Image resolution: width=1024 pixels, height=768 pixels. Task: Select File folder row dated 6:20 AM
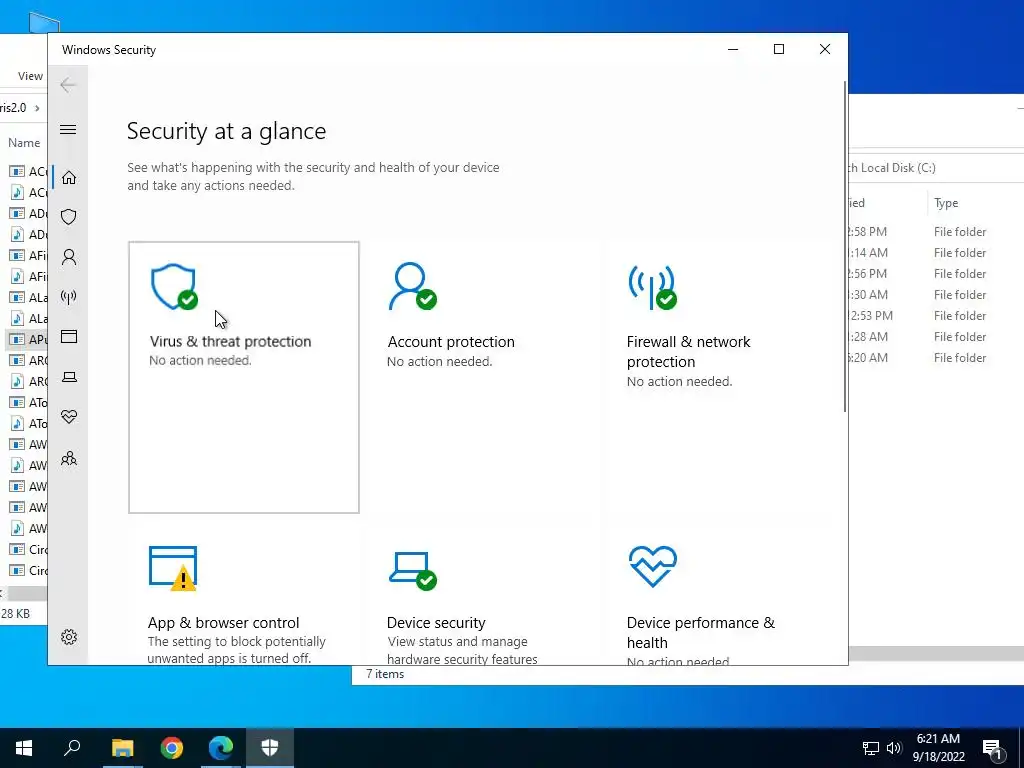(x=936, y=358)
